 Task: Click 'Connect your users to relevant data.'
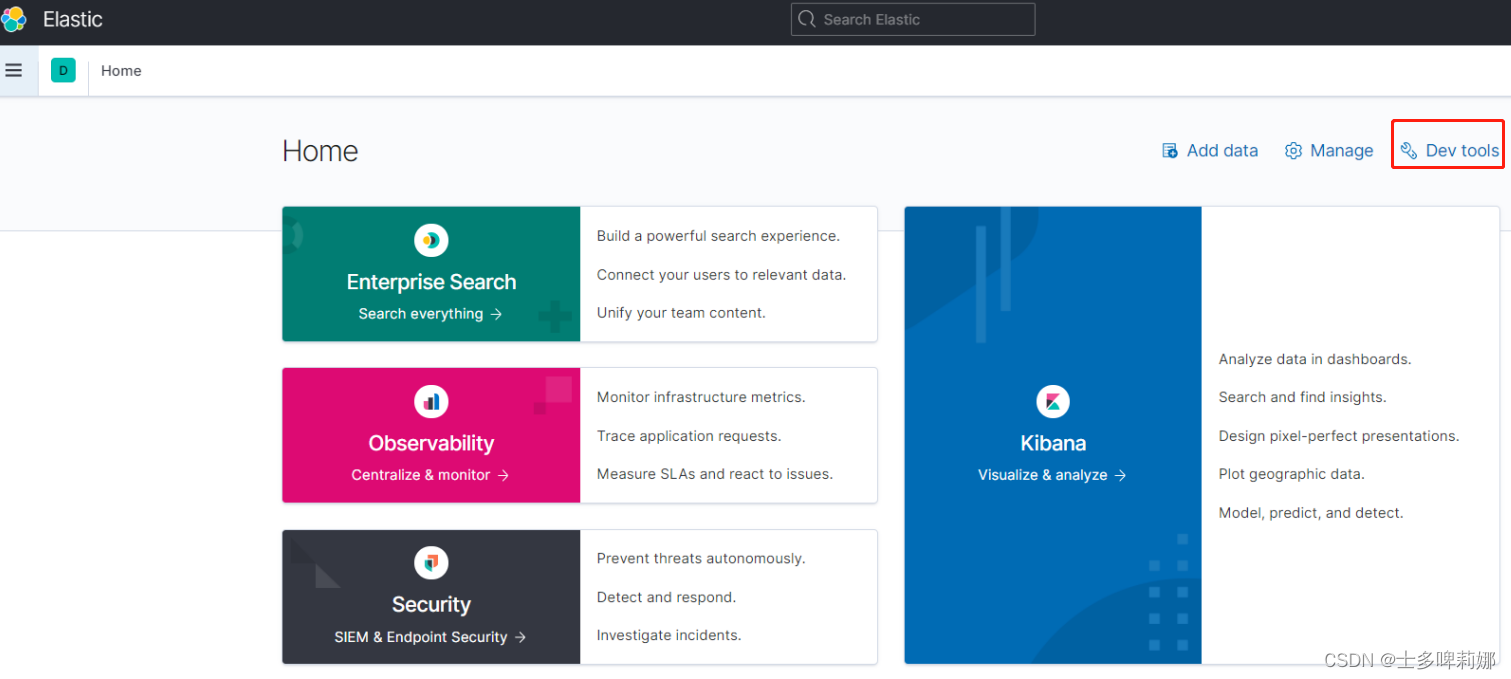pos(721,275)
